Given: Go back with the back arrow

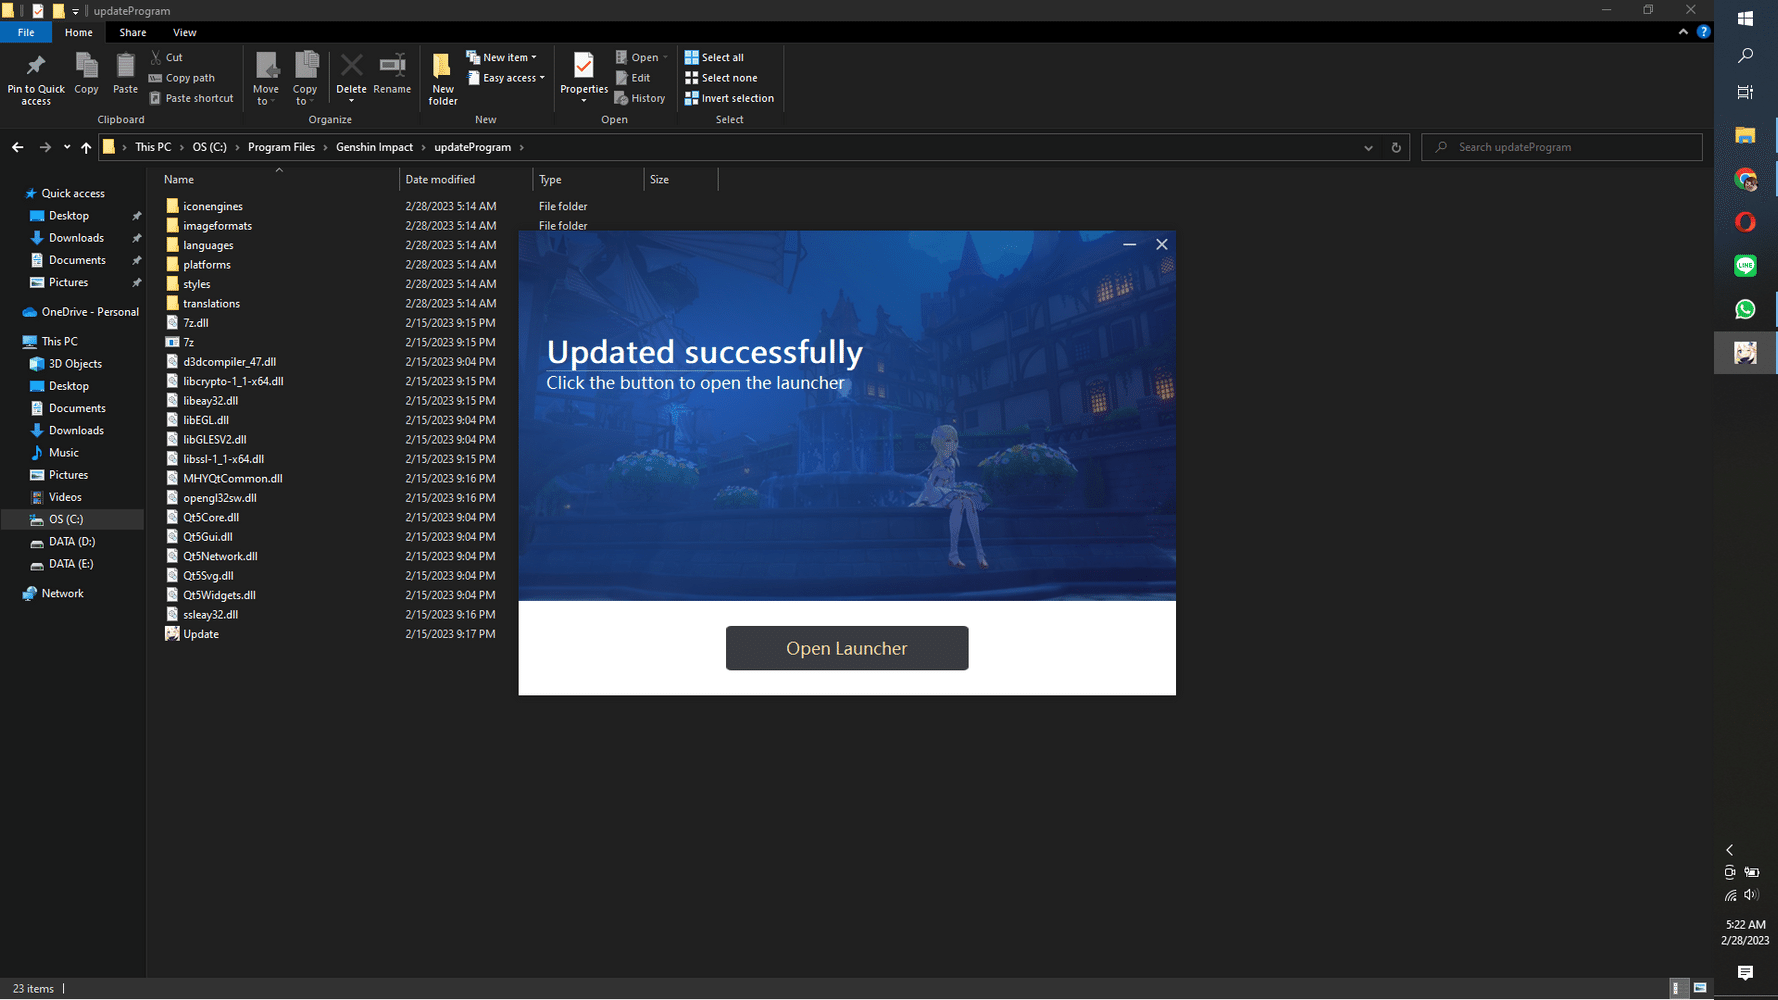Looking at the screenshot, I should [18, 147].
